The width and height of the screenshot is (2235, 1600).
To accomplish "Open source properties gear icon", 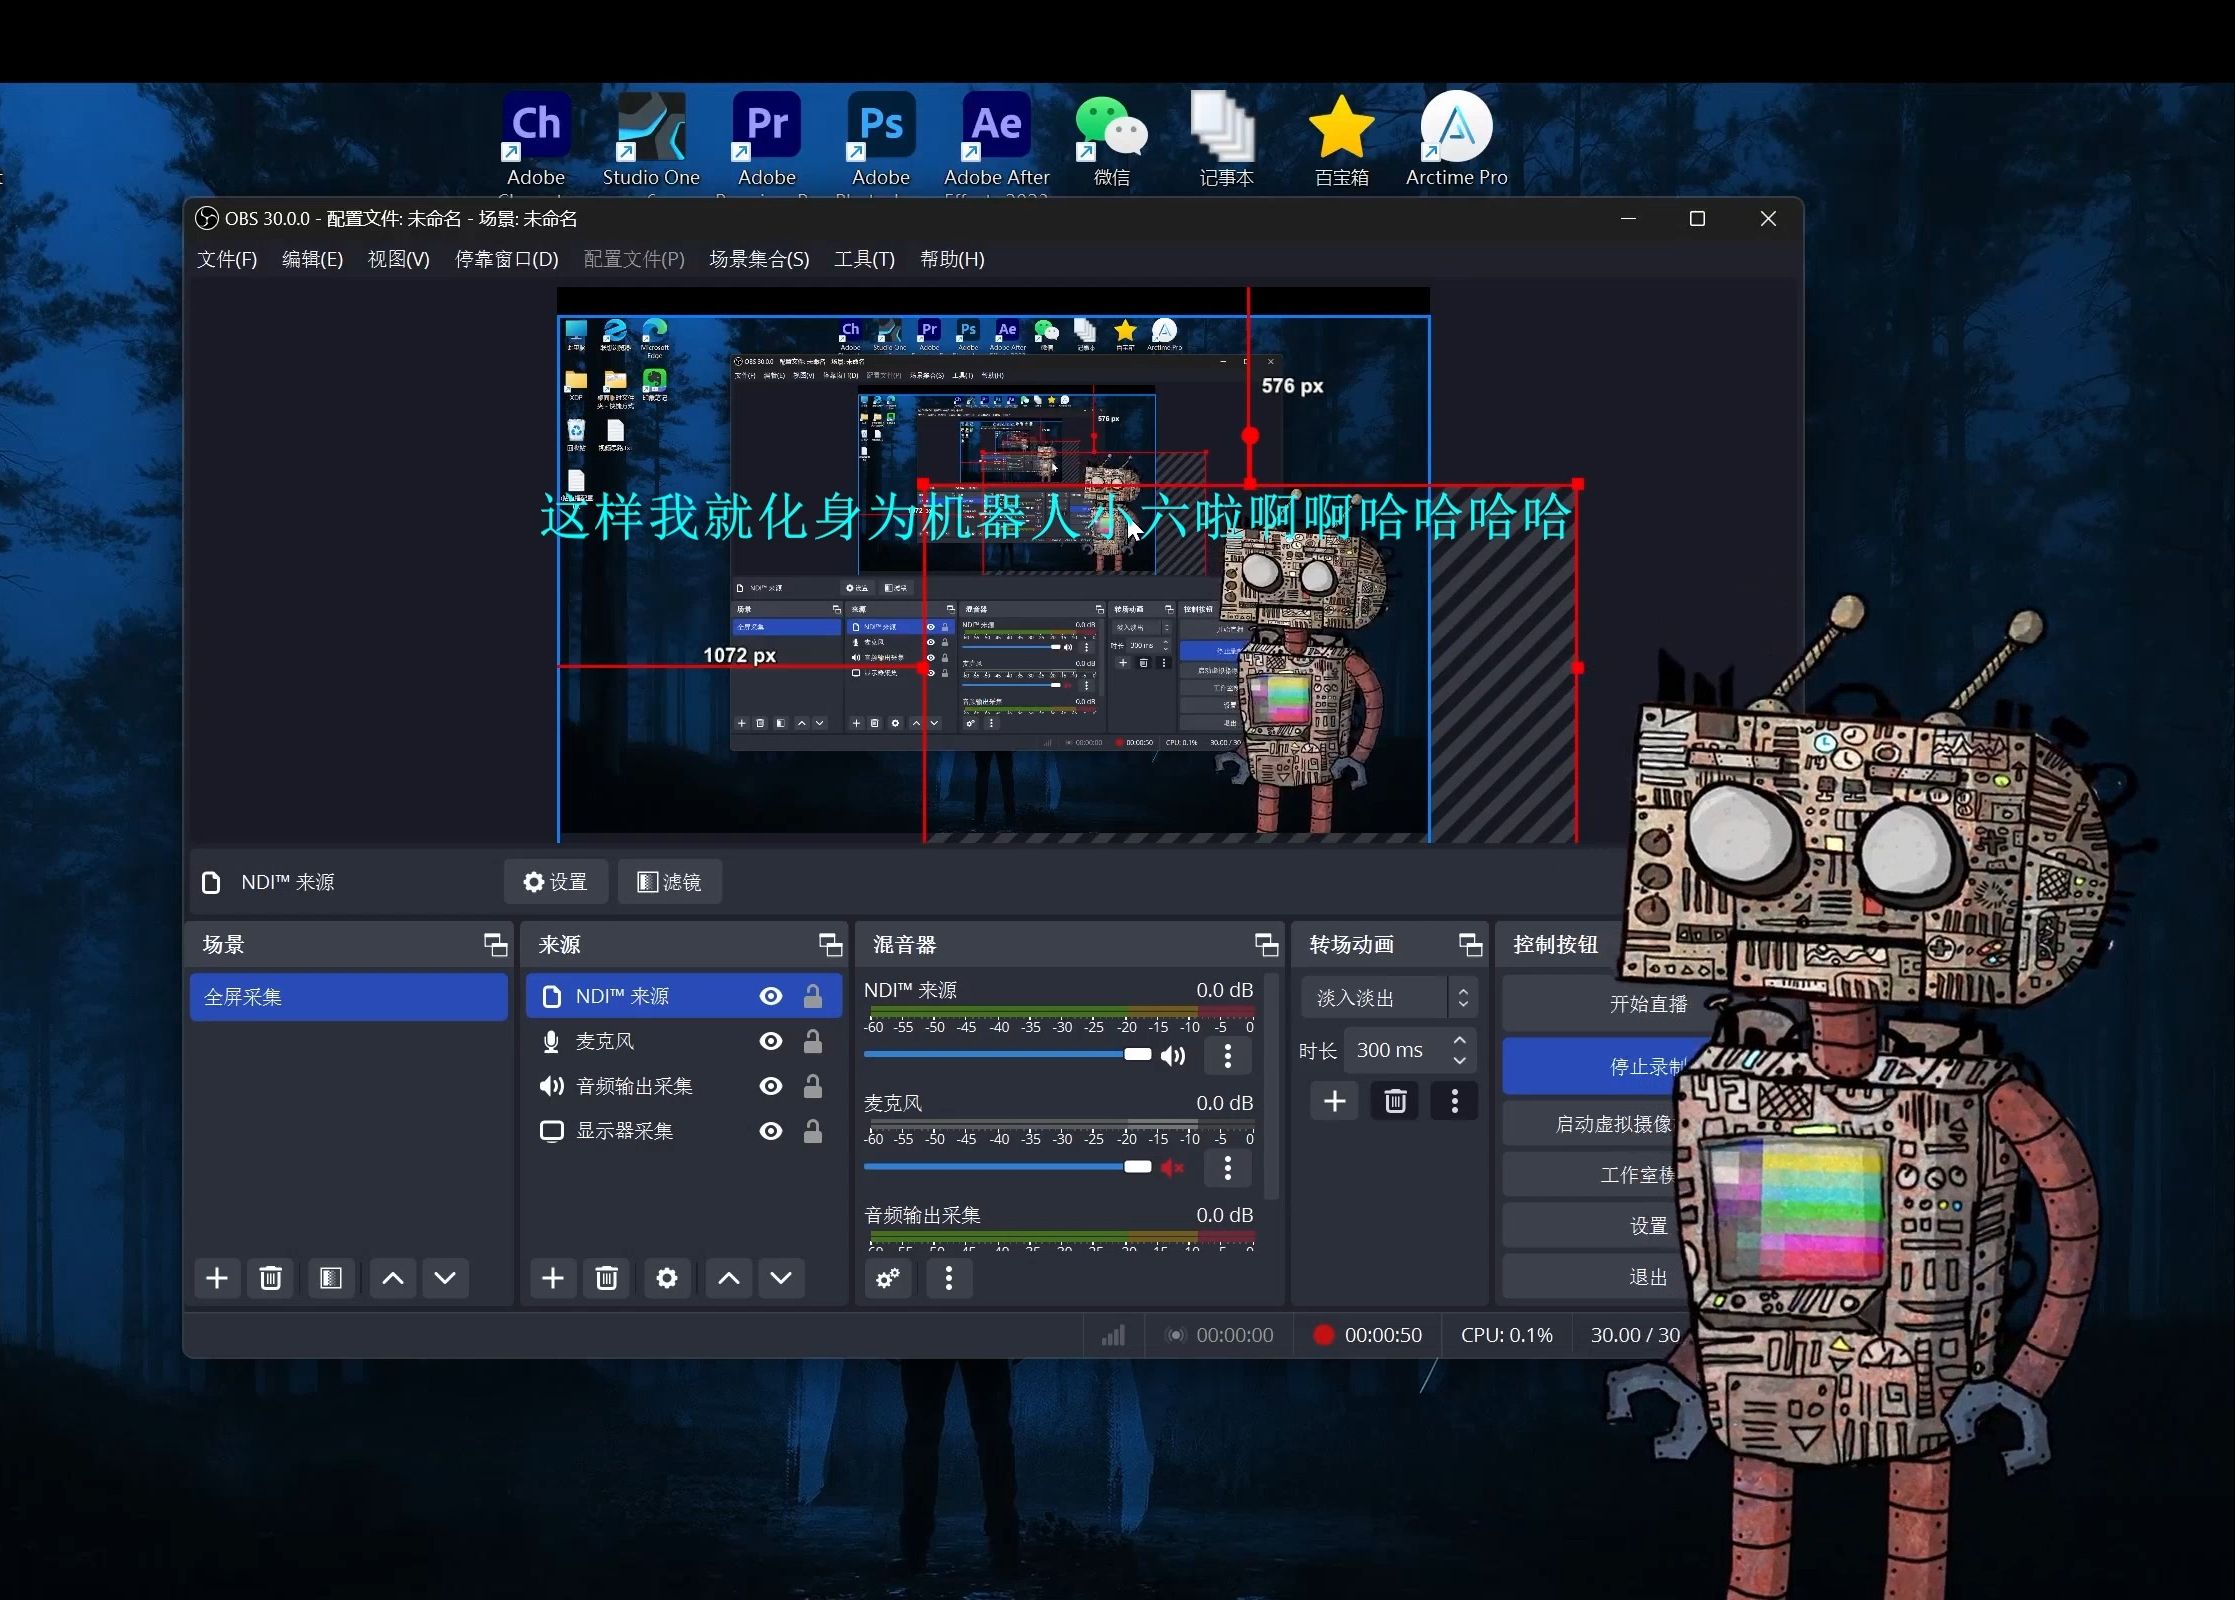I will click(666, 1278).
